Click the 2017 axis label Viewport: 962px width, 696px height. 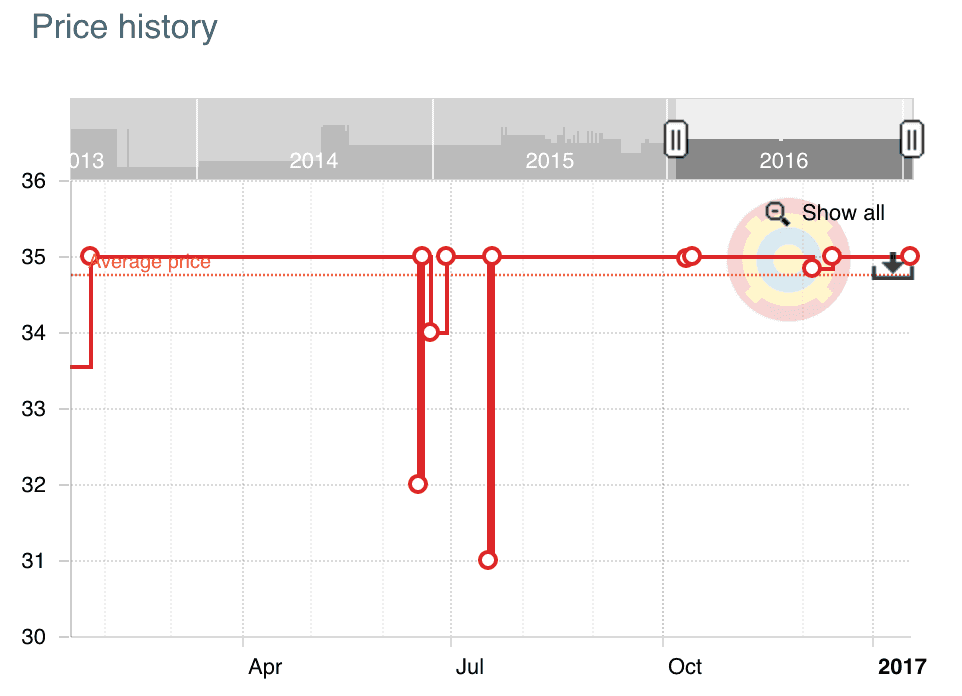(x=902, y=667)
